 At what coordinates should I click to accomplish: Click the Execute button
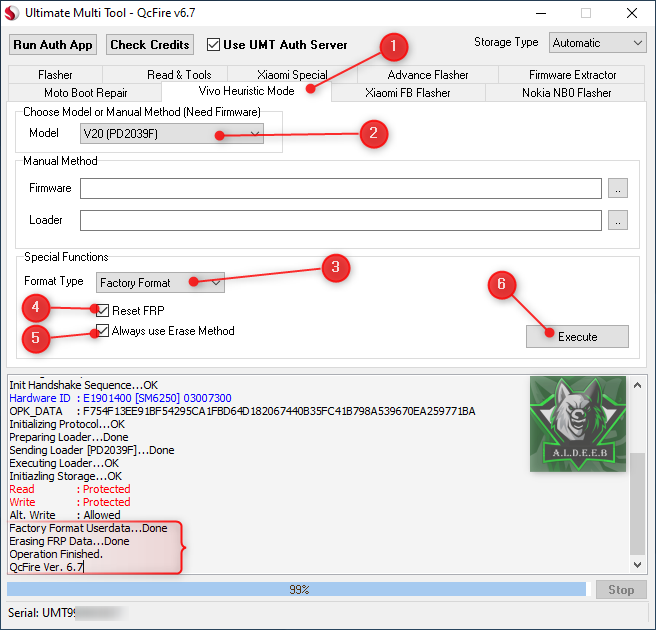coord(577,336)
